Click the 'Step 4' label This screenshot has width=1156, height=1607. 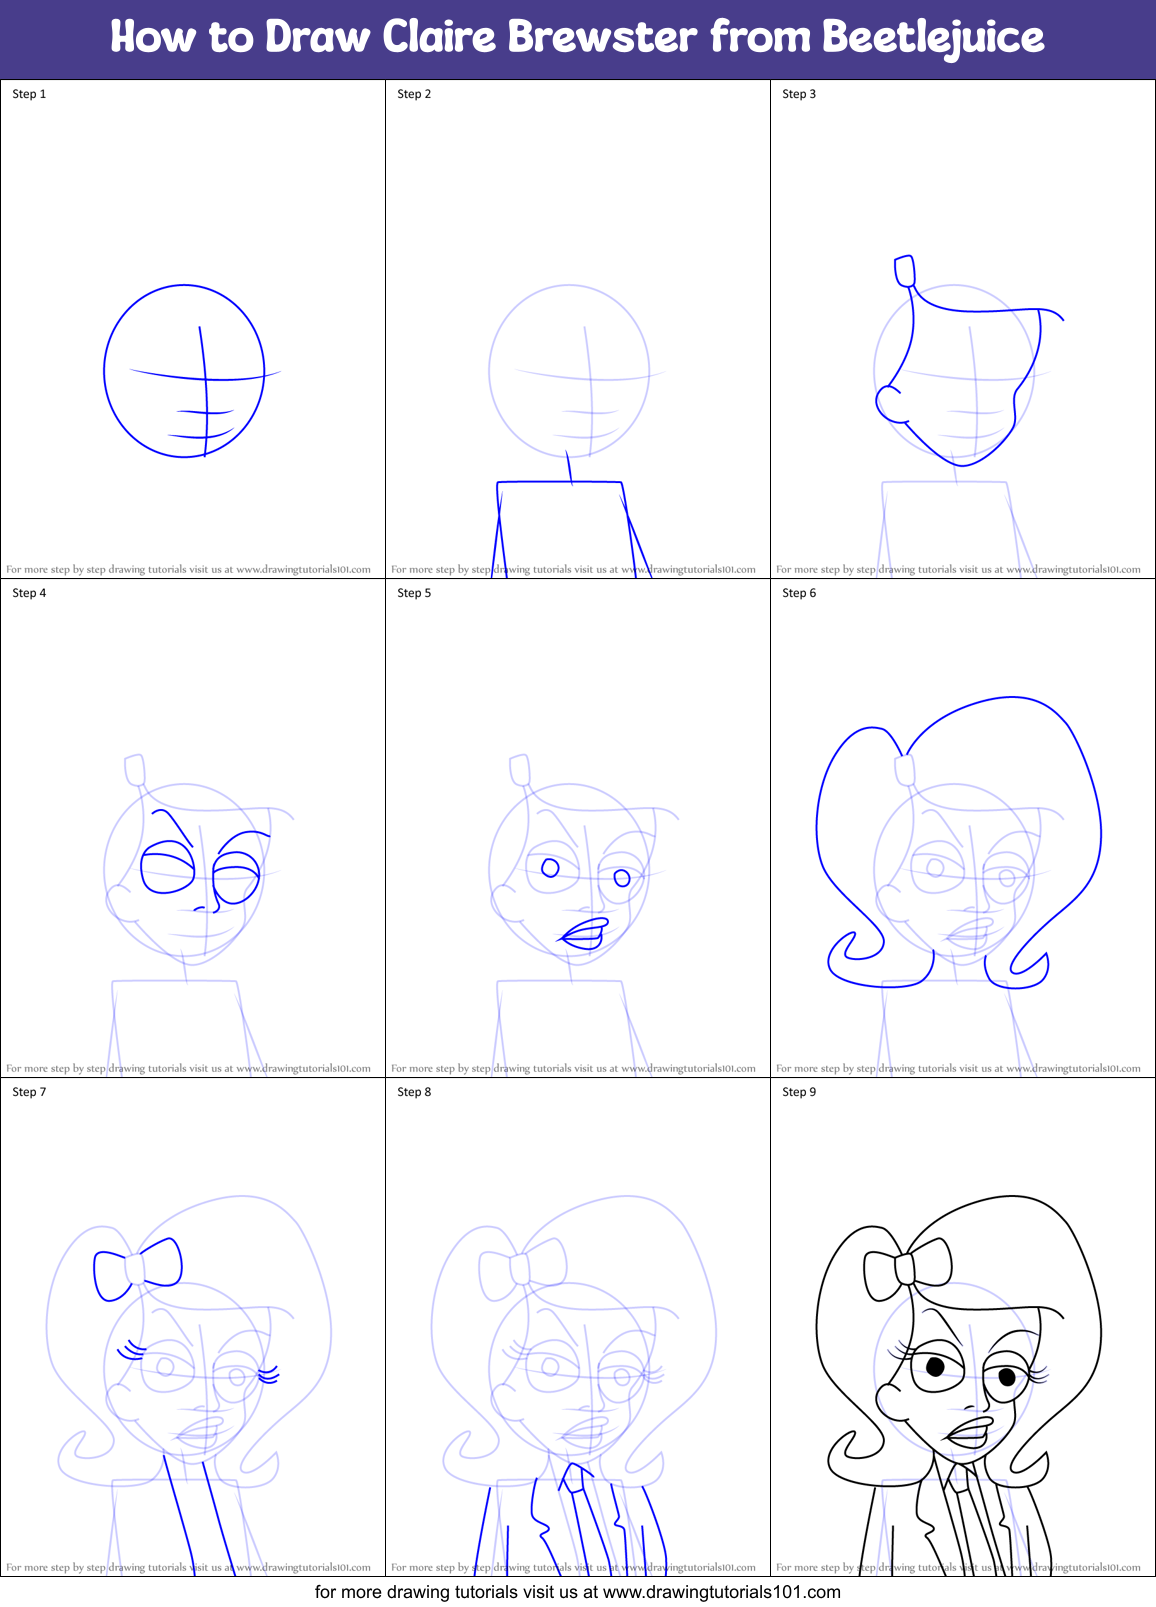click(x=29, y=593)
